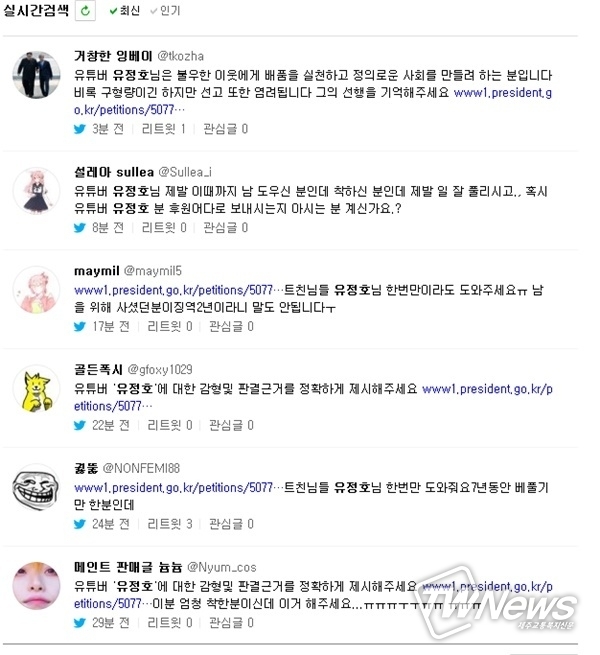Click the green refresh icon beside 실시간검색
The width and height of the screenshot is (600, 655).
85,10
